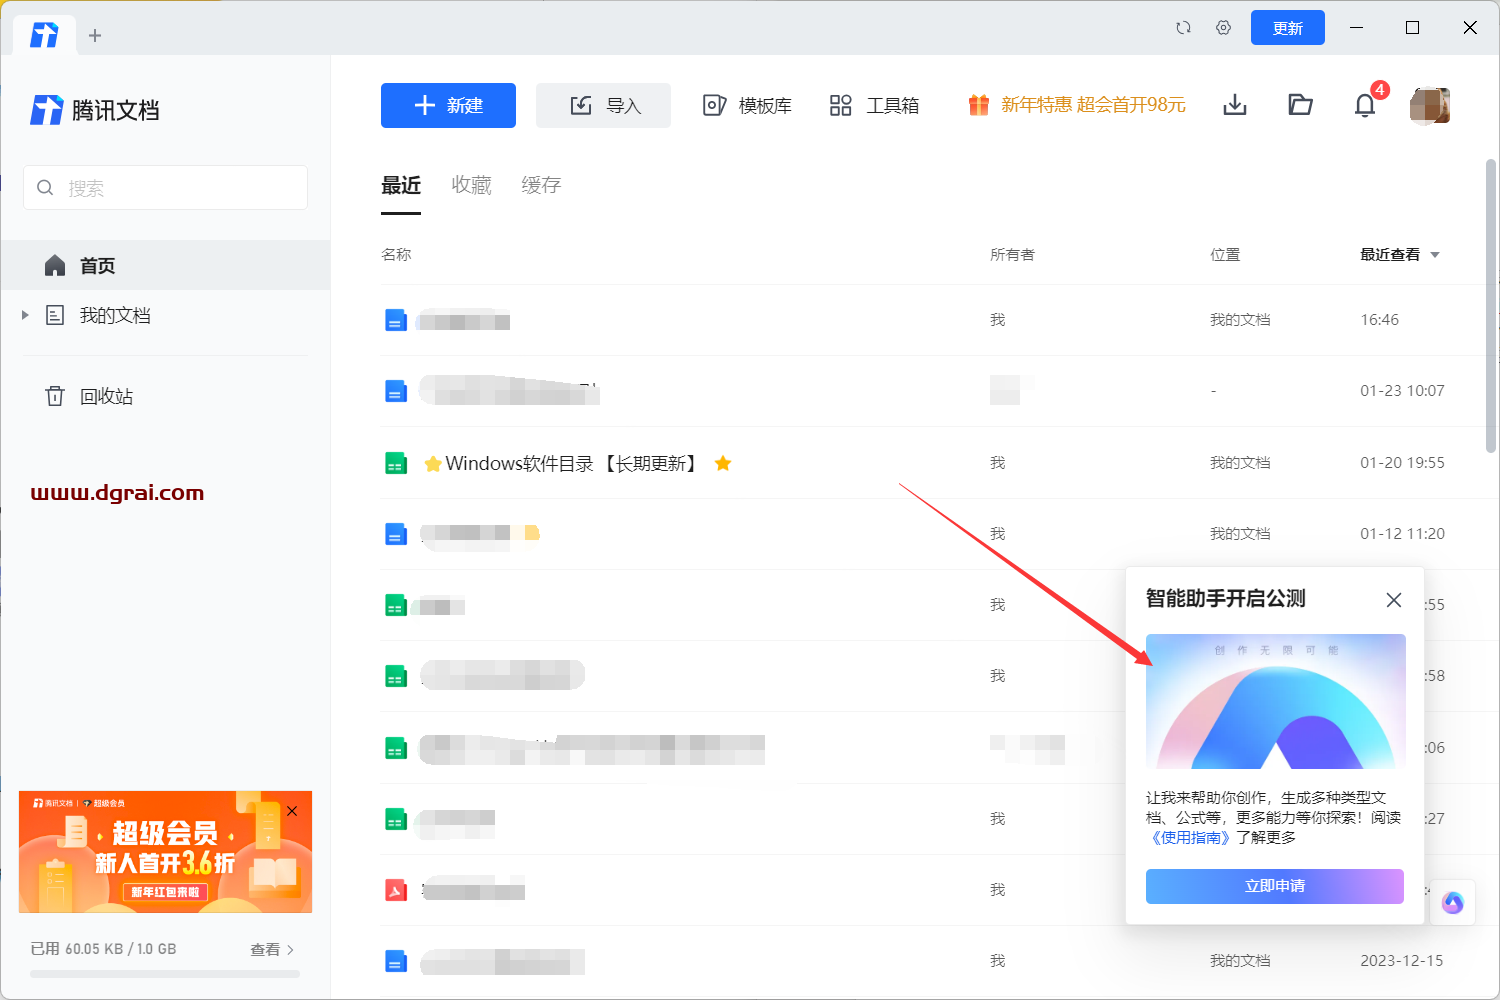Click the trash icon beside 回收站
The width and height of the screenshot is (1500, 1000).
point(55,396)
